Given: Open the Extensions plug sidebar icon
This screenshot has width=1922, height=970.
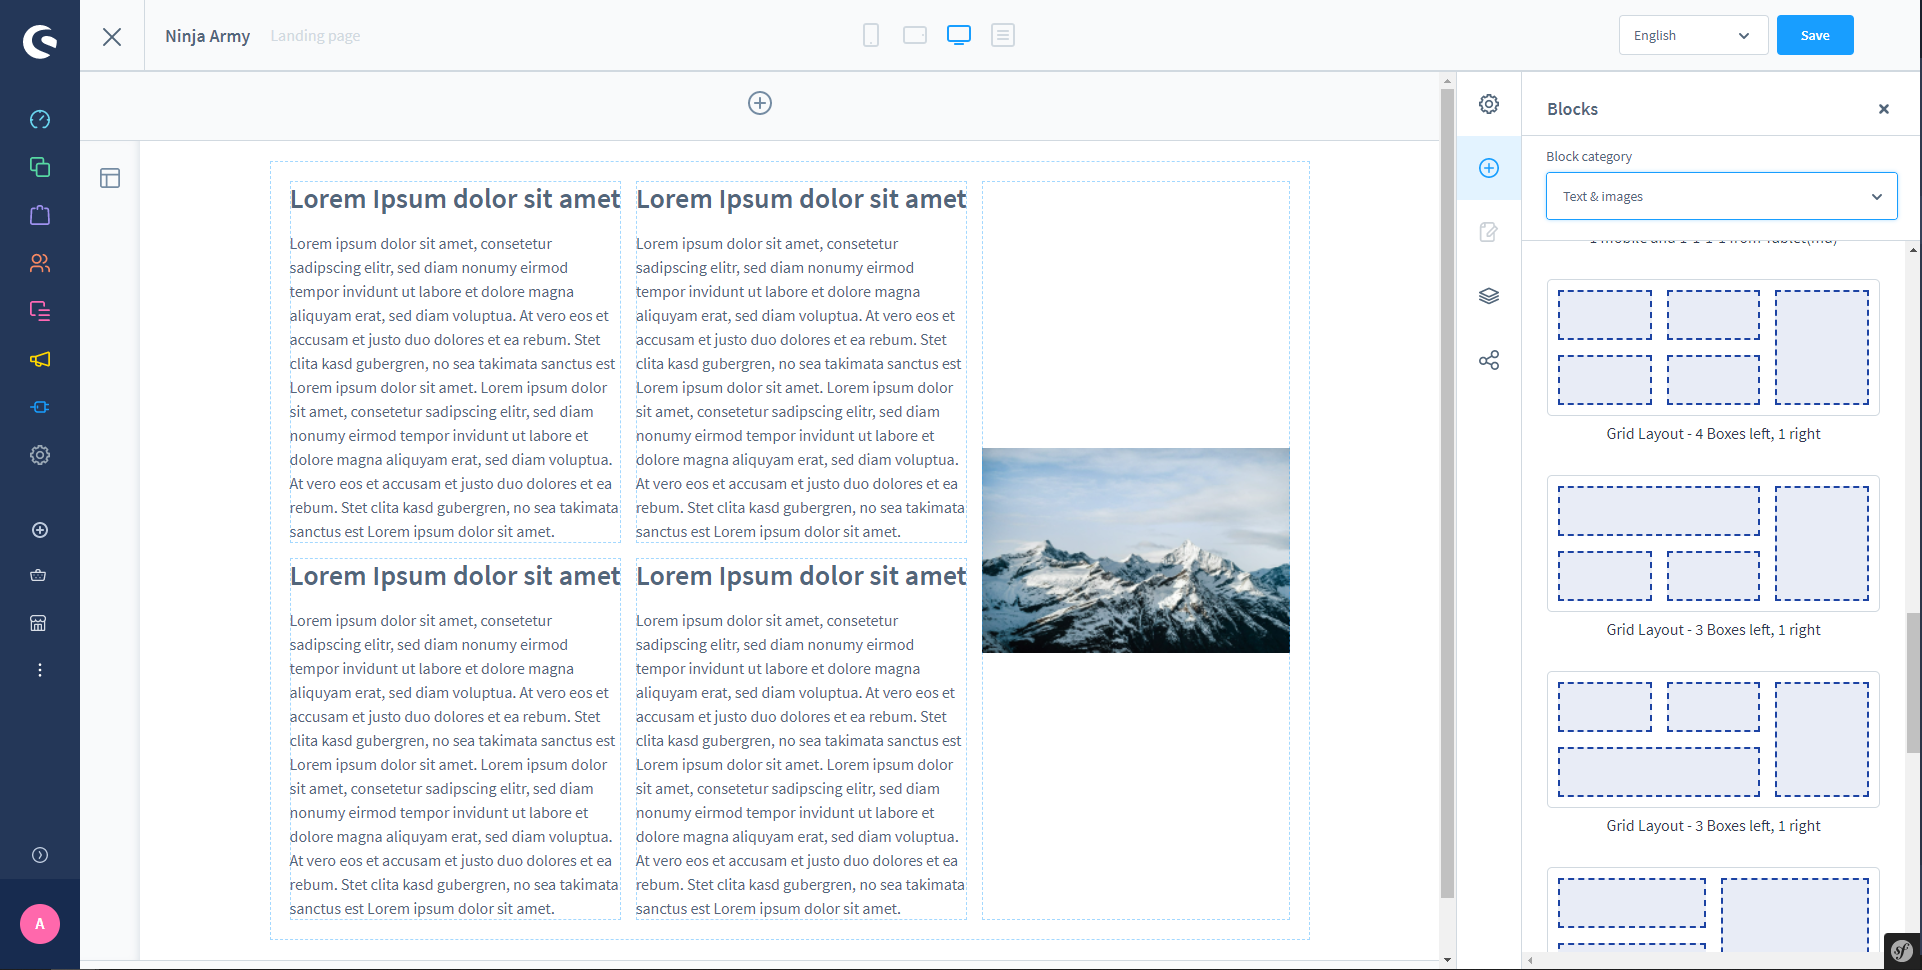Looking at the screenshot, I should tap(40, 407).
